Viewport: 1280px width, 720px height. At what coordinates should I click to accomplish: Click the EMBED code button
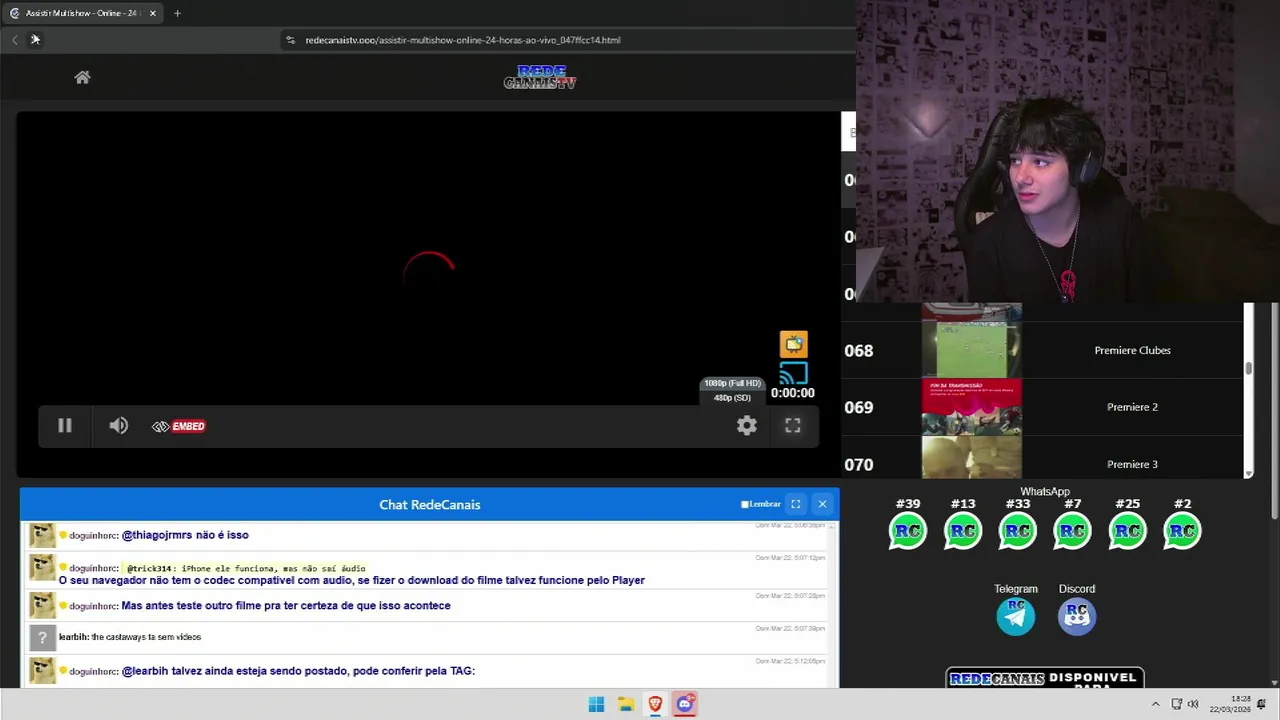179,426
